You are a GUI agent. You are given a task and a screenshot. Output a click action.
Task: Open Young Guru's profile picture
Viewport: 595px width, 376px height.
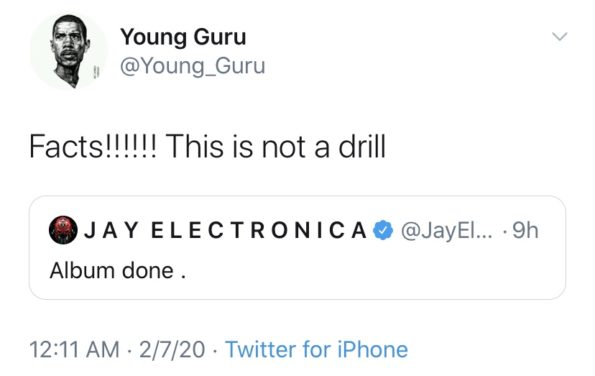point(69,52)
